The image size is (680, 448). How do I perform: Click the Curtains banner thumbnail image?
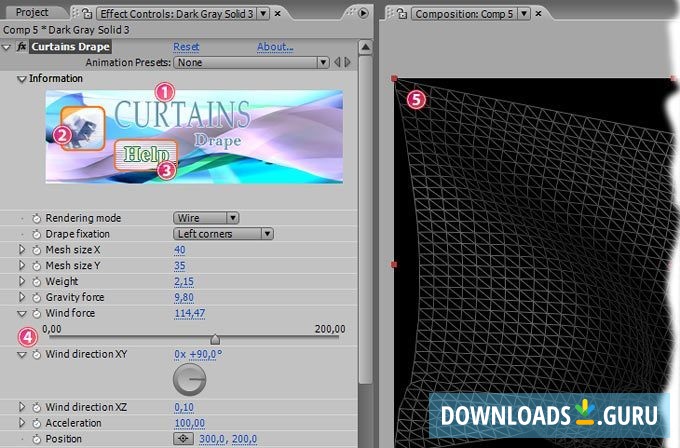[194, 137]
